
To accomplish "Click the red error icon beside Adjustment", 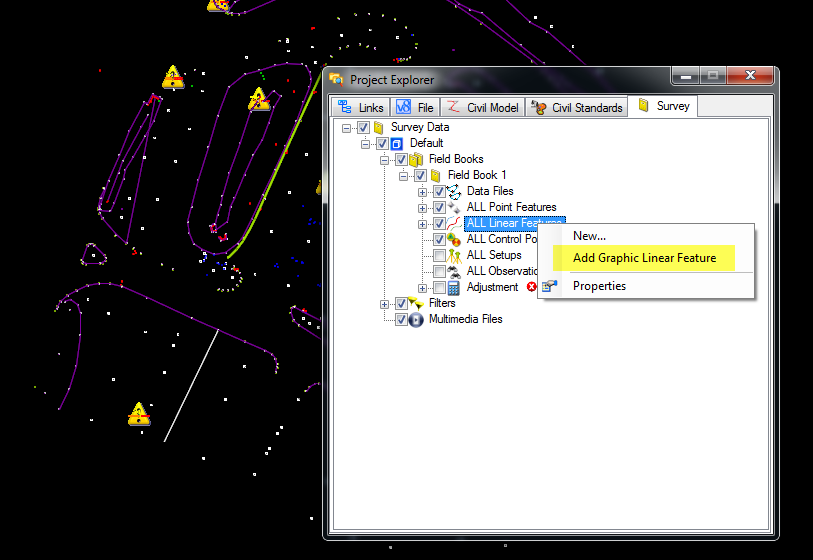I will click(x=531, y=287).
